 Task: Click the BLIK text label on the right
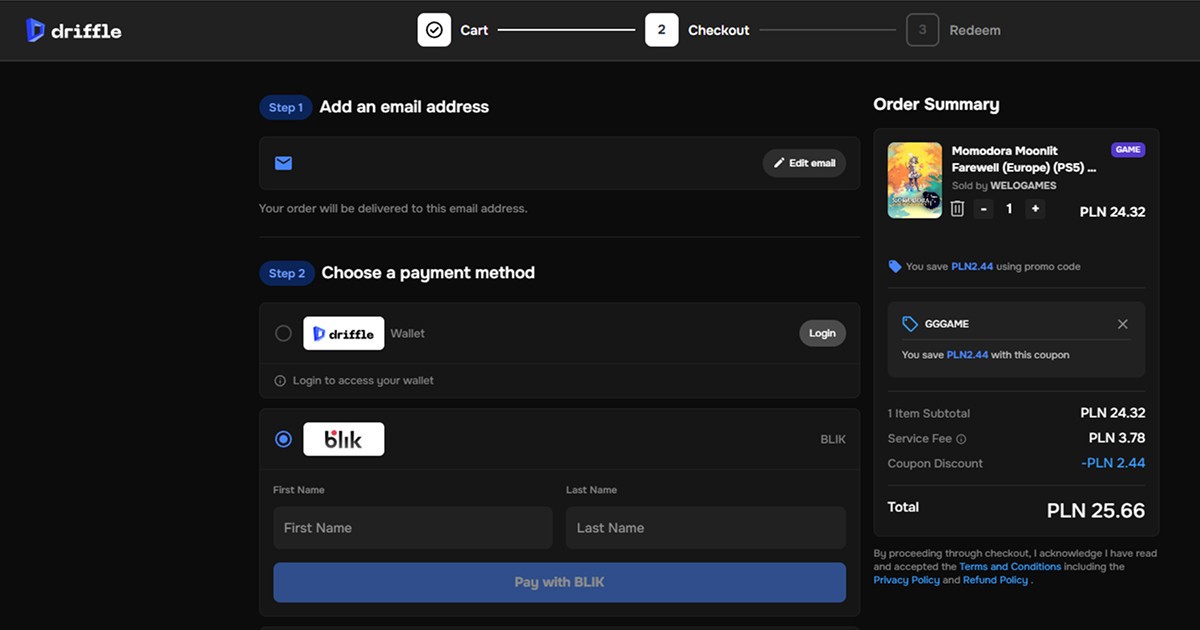point(833,439)
